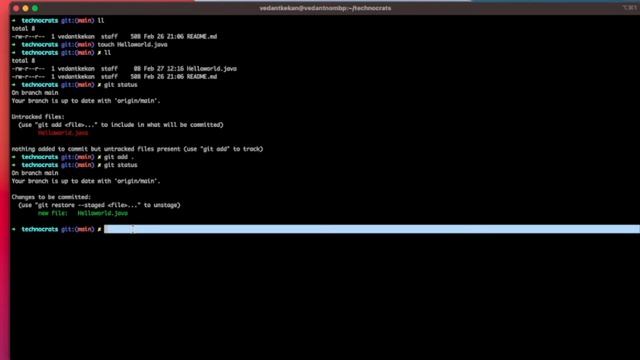Image resolution: width=640 pixels, height=360 pixels.
Task: Click 'Untracked files:' heading text
Action: pyautogui.click(x=38, y=117)
